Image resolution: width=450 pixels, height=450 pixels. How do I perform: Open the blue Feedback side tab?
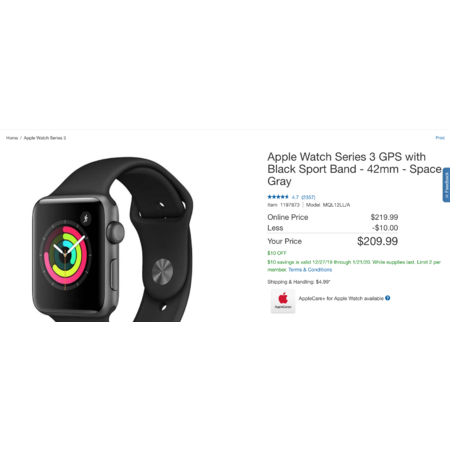click(x=446, y=185)
